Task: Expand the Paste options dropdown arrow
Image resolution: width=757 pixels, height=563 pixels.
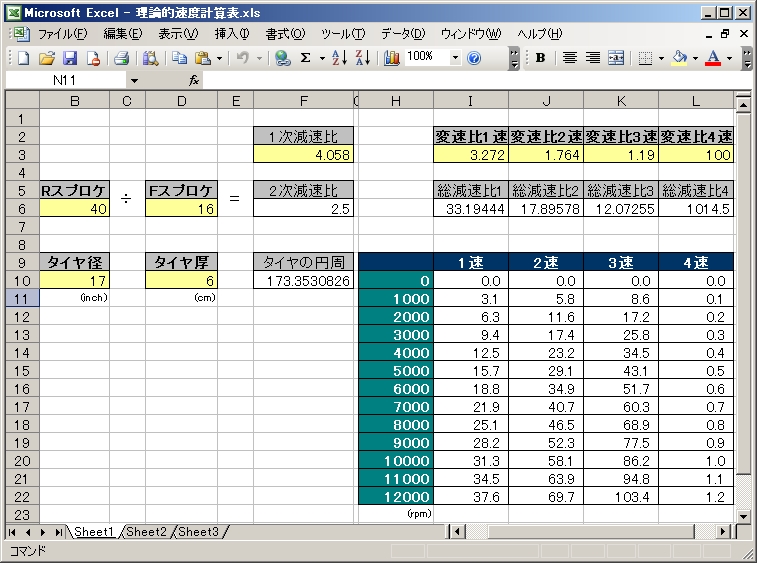Action: 219,58
